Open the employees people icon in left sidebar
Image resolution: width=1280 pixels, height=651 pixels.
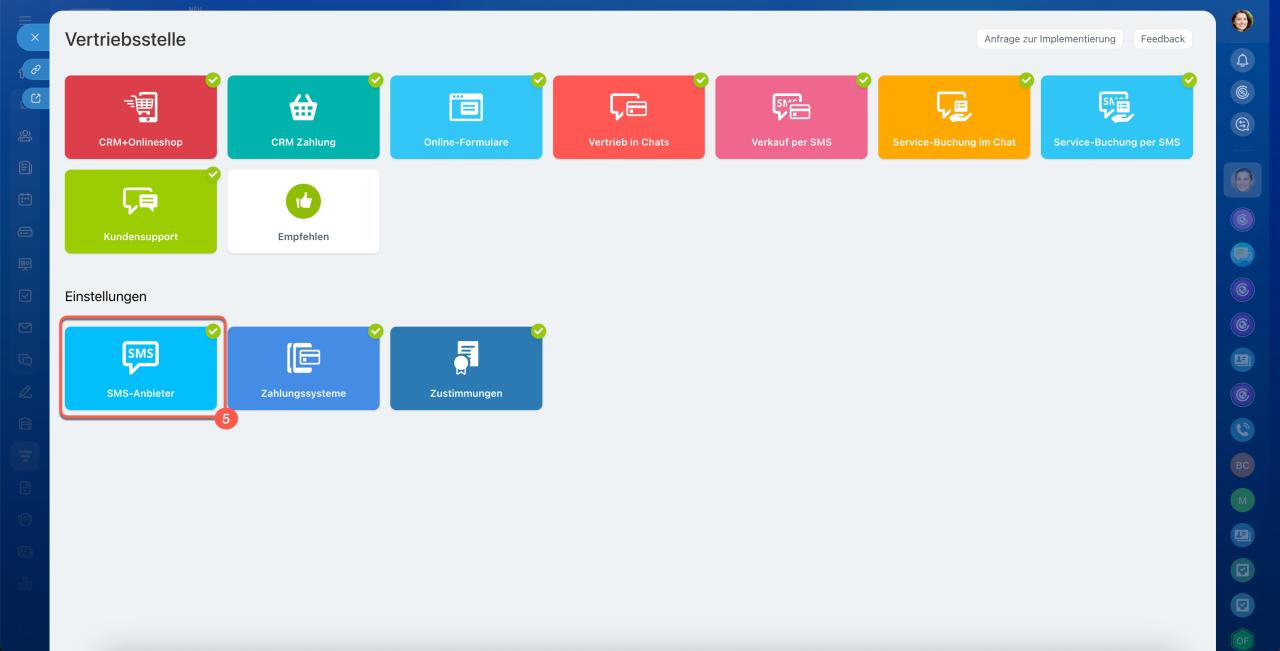click(x=25, y=135)
